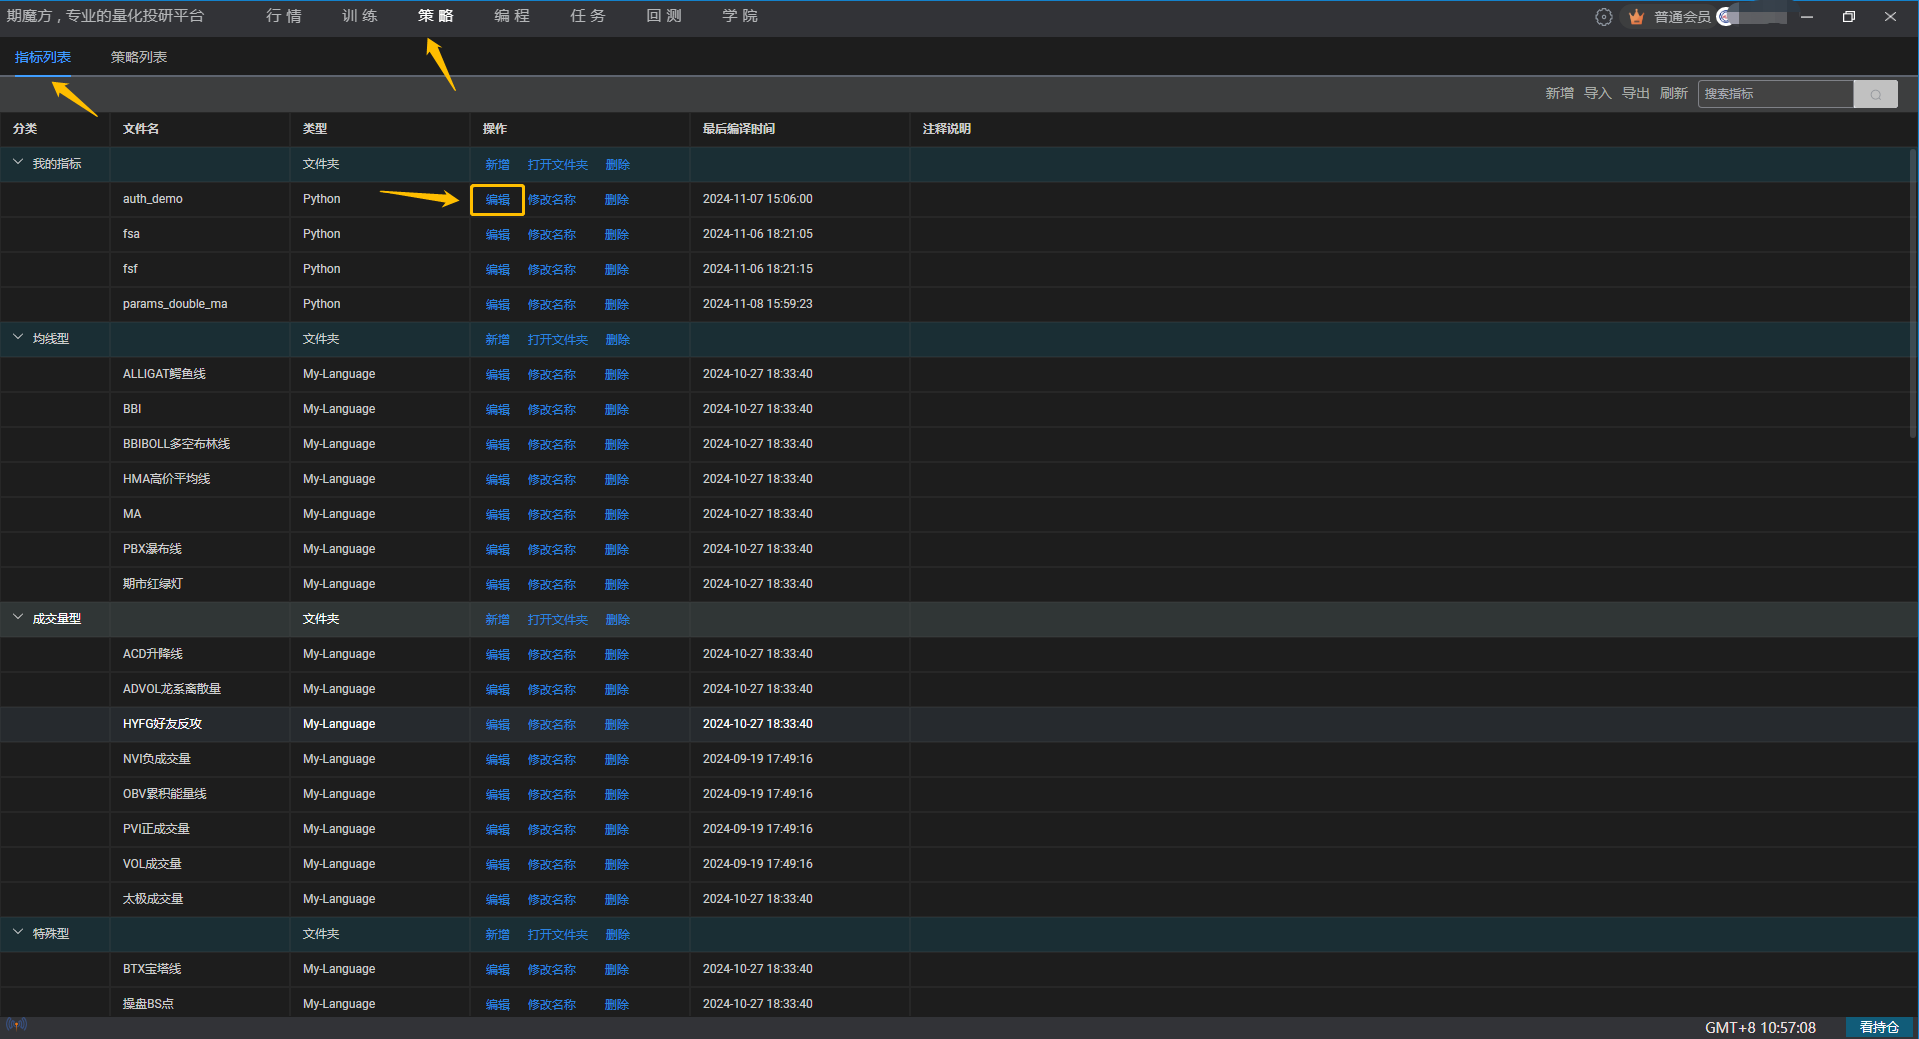Click 编辑 for auth_demo
This screenshot has width=1919, height=1039.
click(497, 200)
